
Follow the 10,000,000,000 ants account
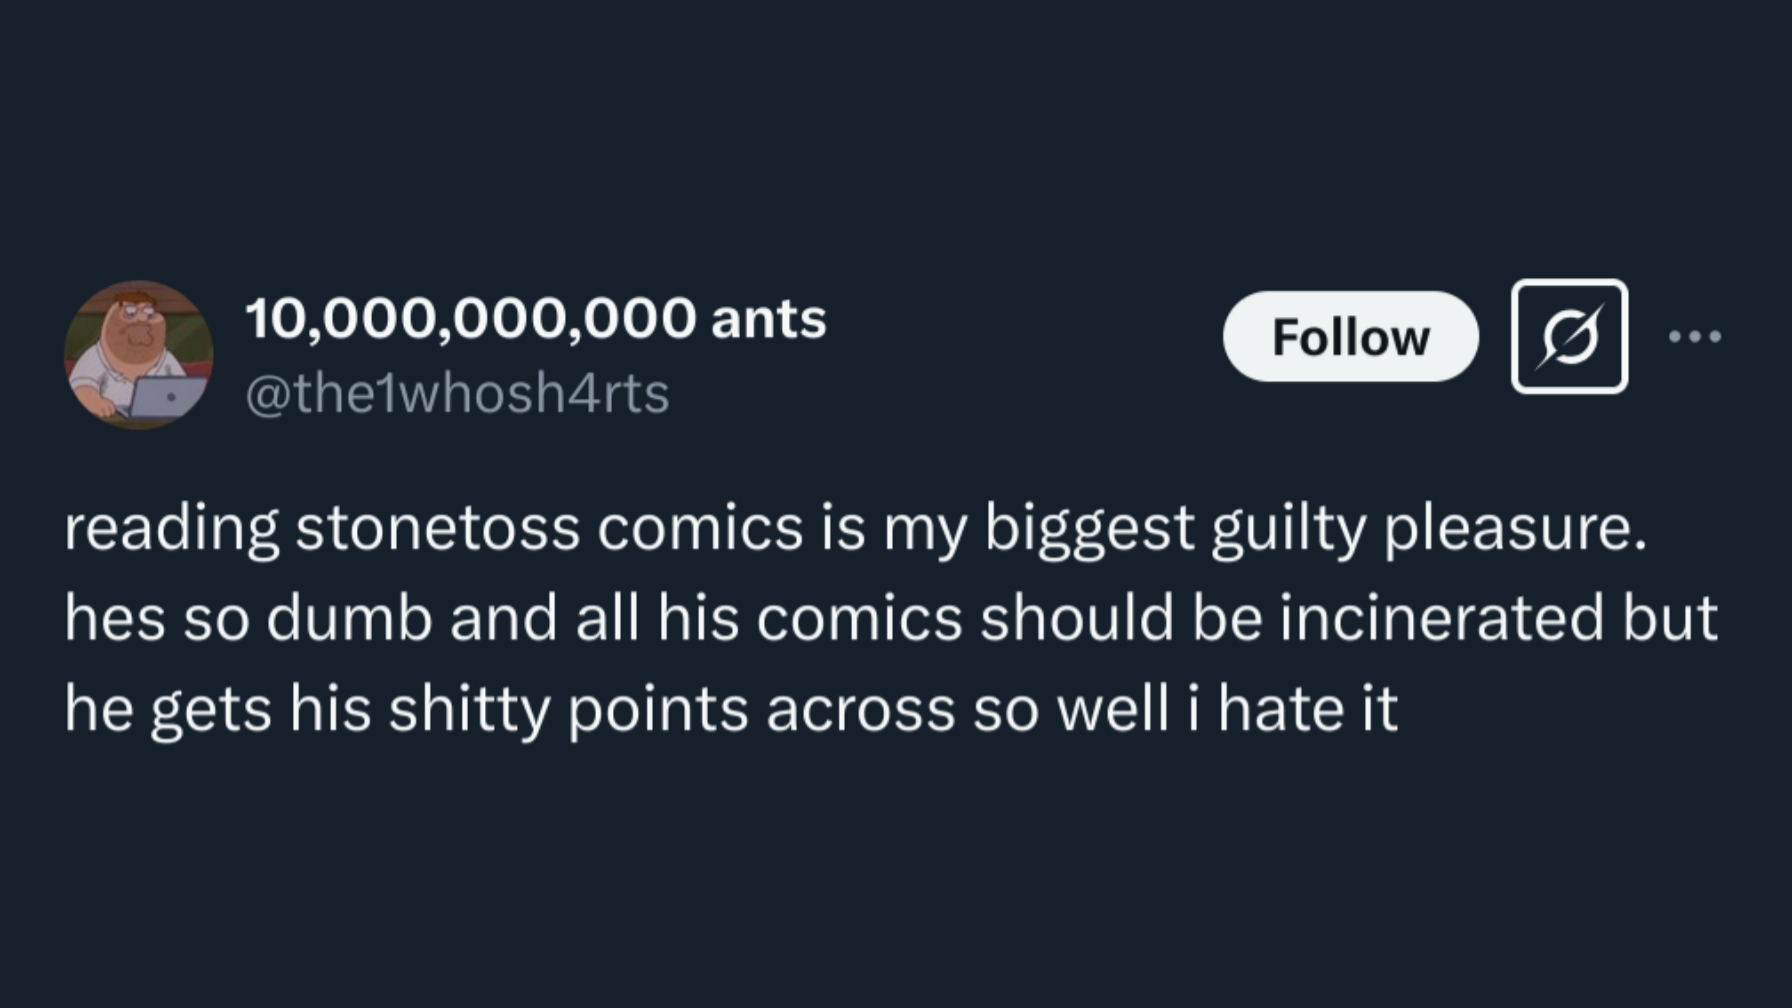(1350, 337)
